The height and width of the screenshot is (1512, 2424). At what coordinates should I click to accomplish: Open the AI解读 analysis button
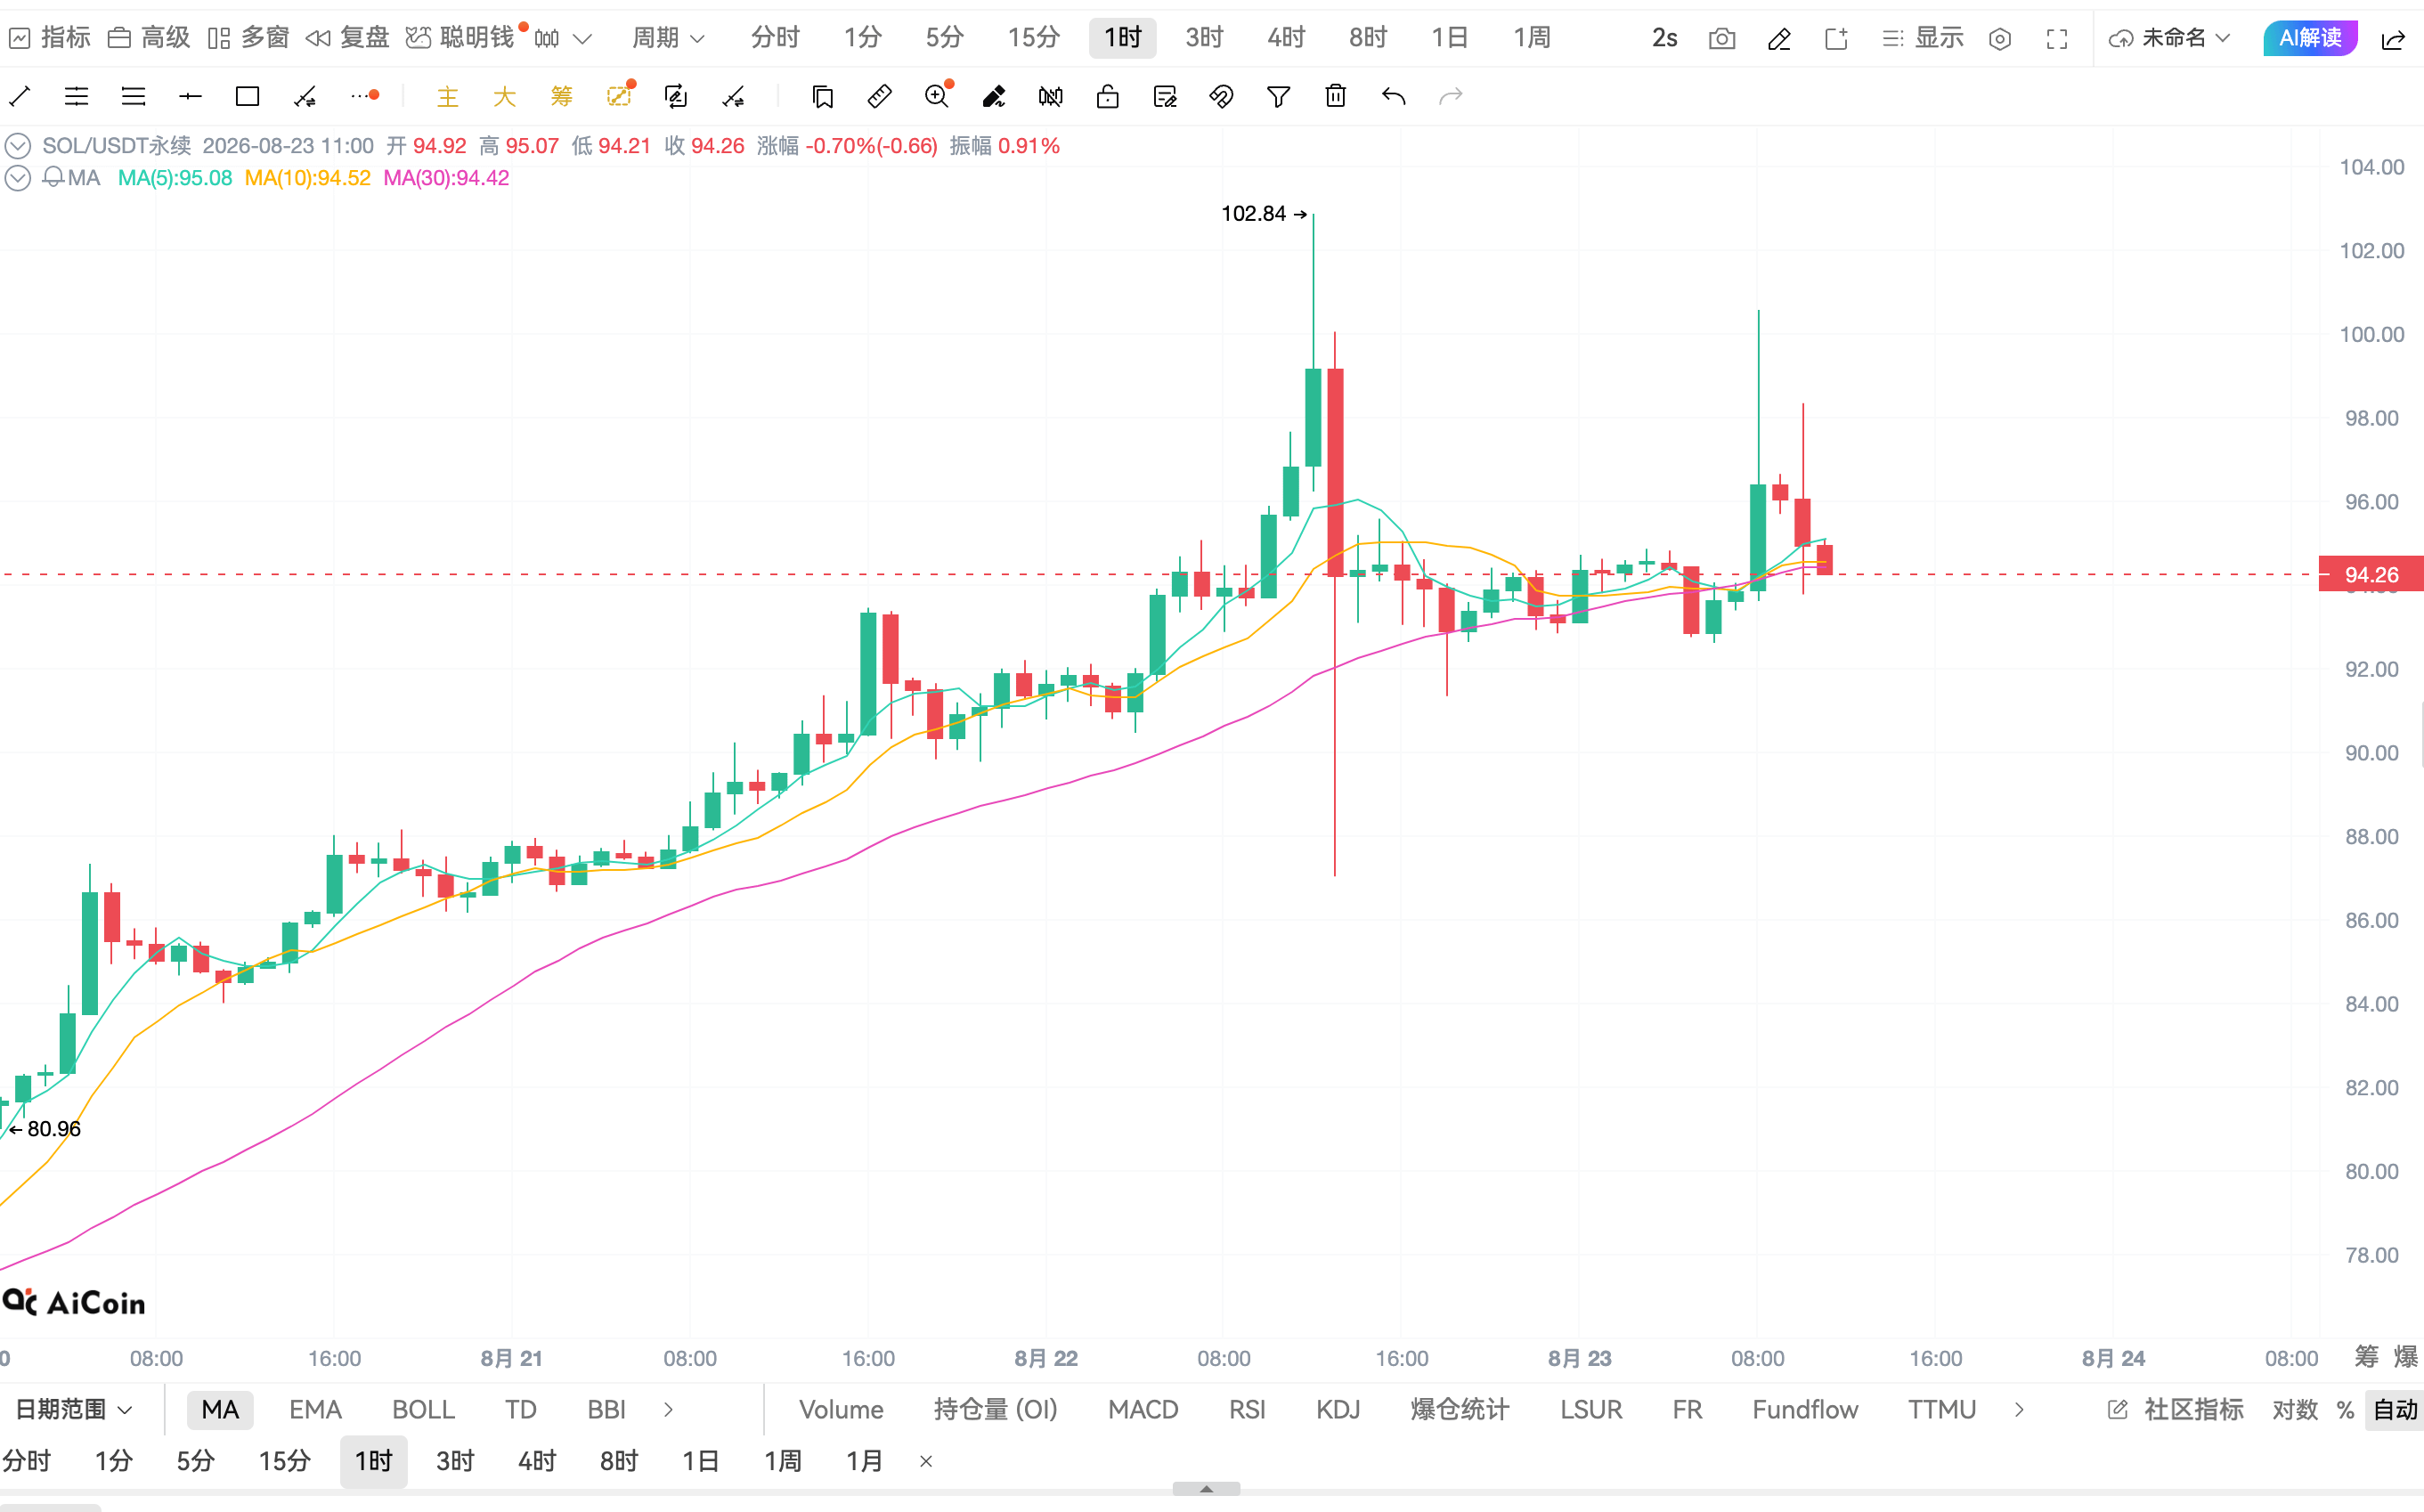[2310, 38]
